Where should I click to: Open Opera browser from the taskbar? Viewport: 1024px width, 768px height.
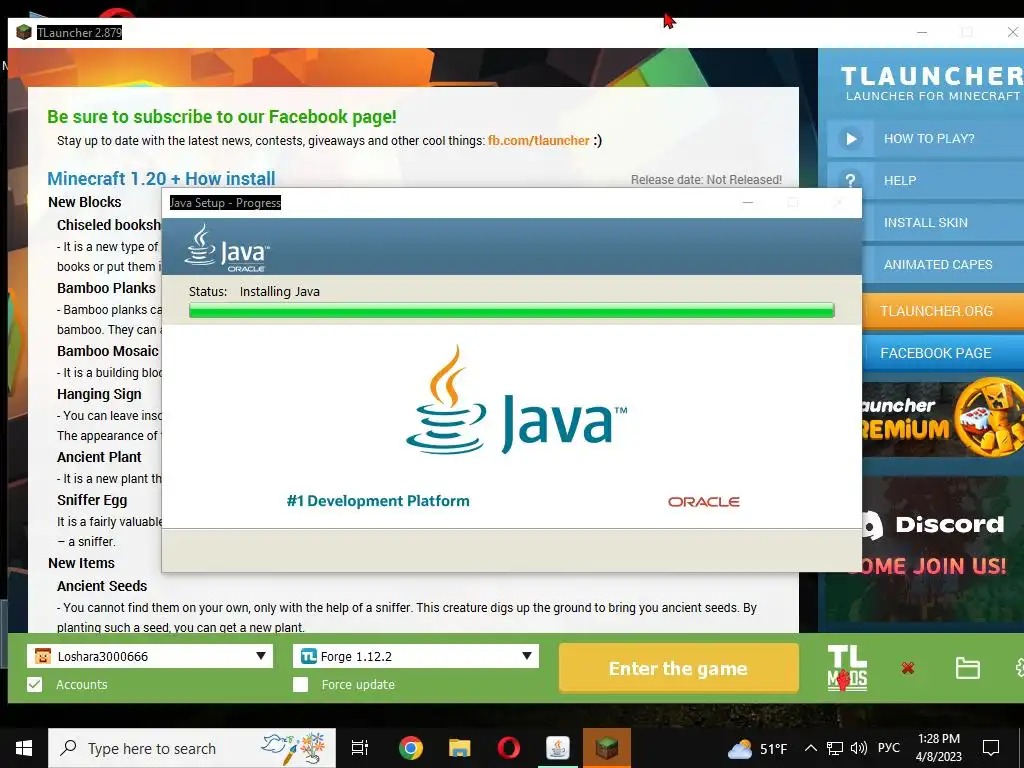point(509,748)
